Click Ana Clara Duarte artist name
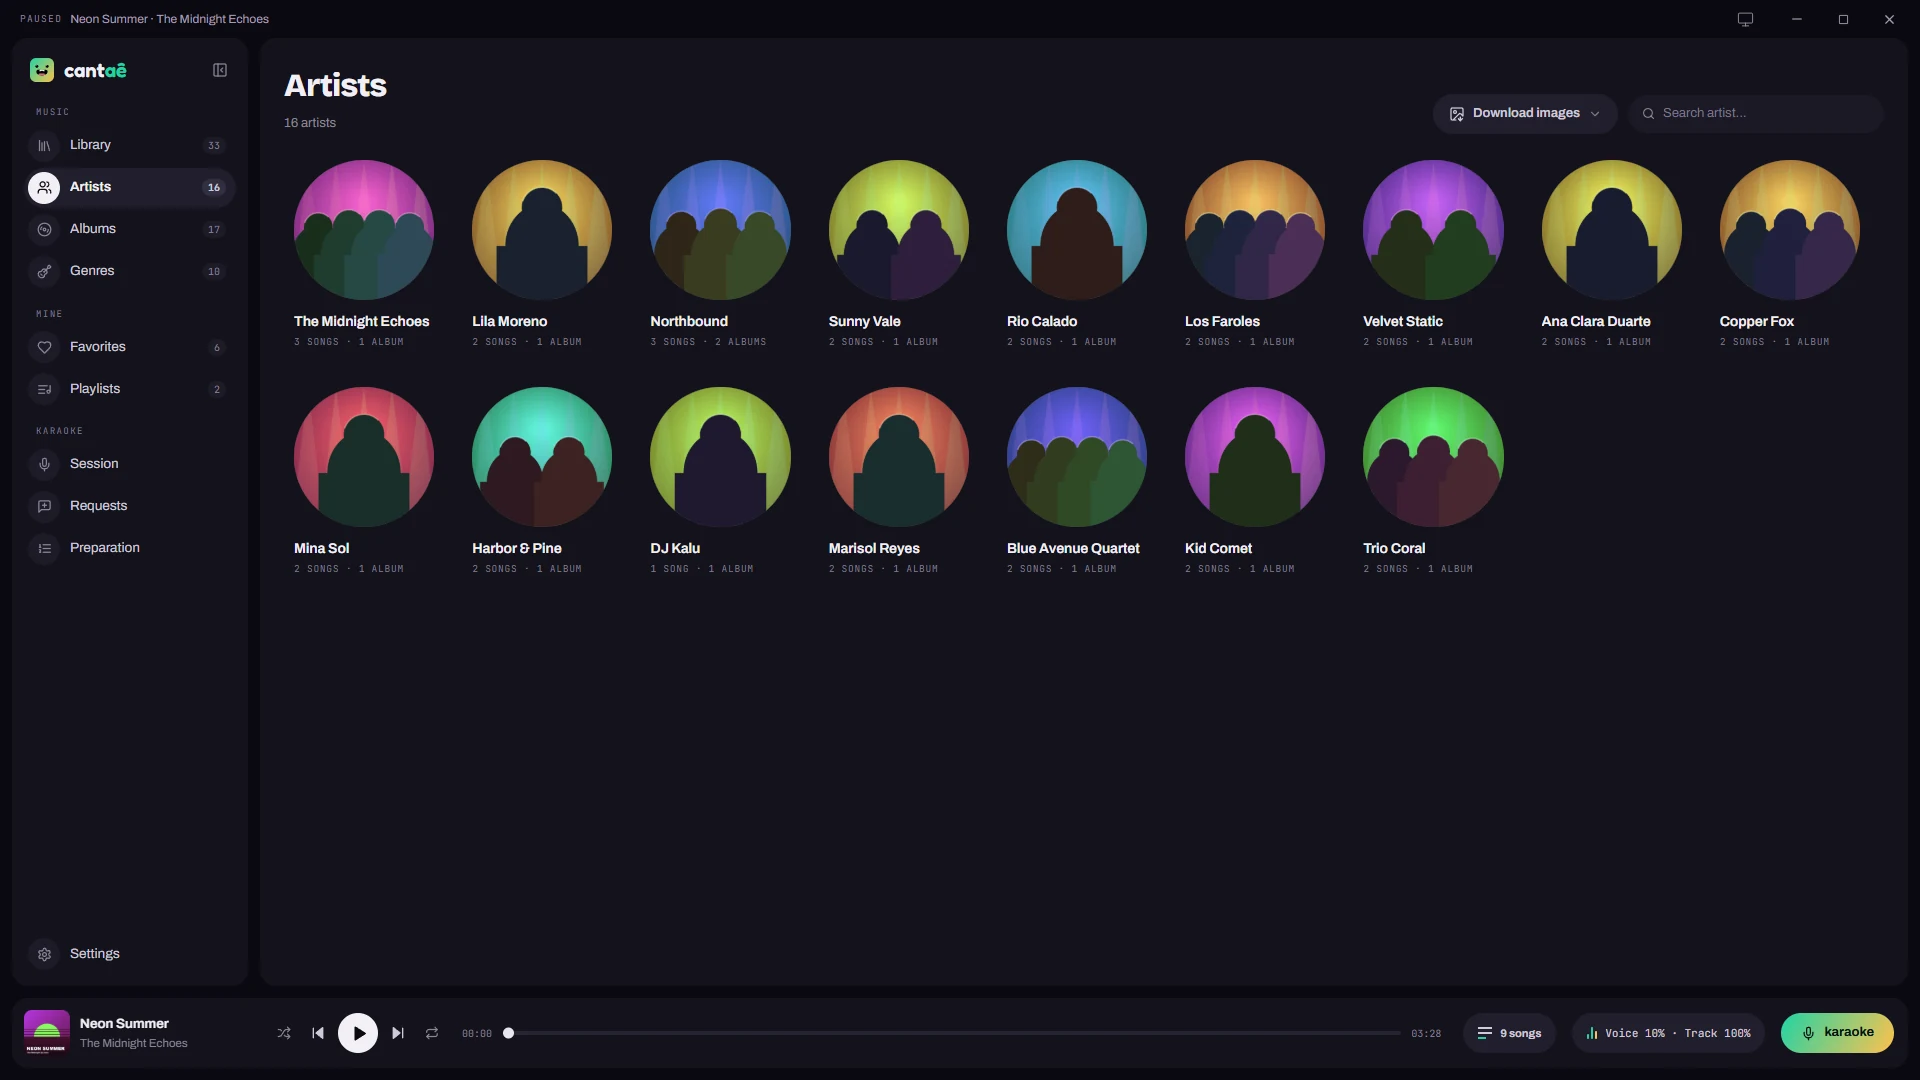1920x1080 pixels. click(1595, 321)
